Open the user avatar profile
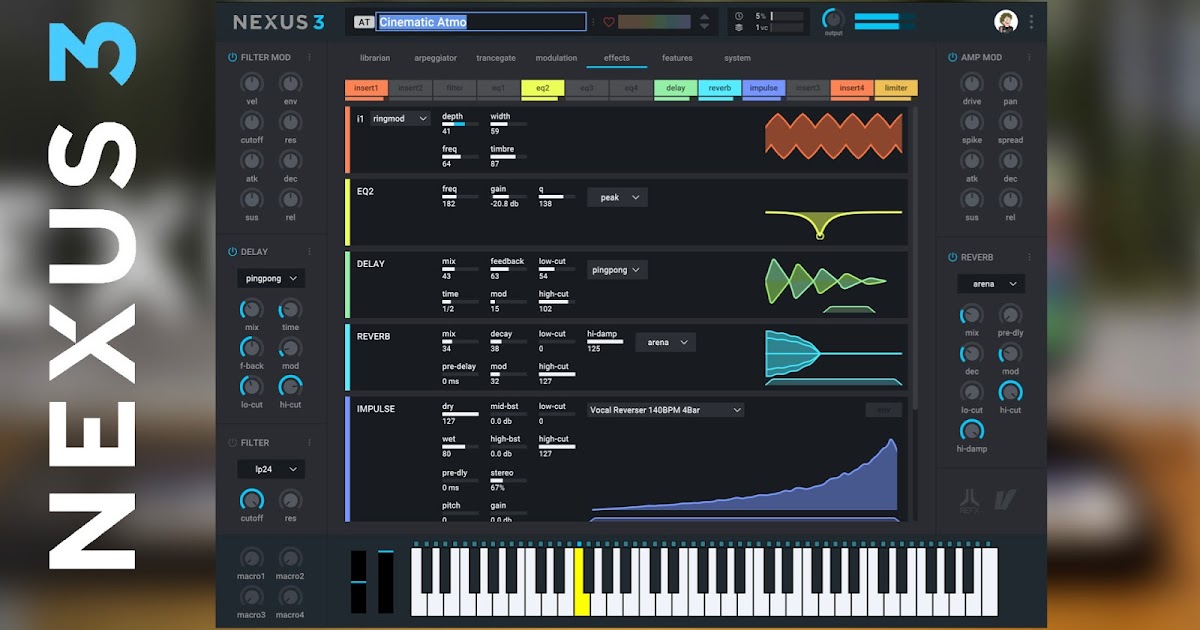The height and width of the screenshot is (630, 1200). coord(1005,21)
